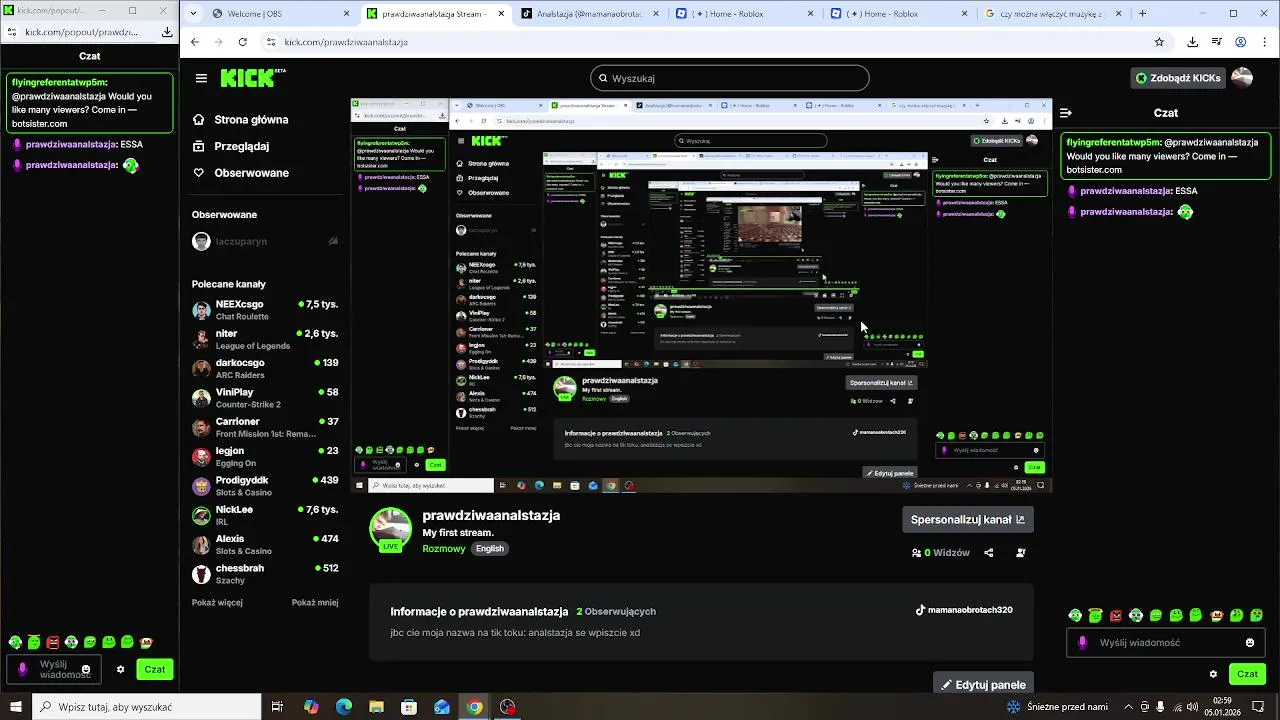Switch to first Home - Roblox tab
Screen dimensions: 1280x720
pos(745,14)
